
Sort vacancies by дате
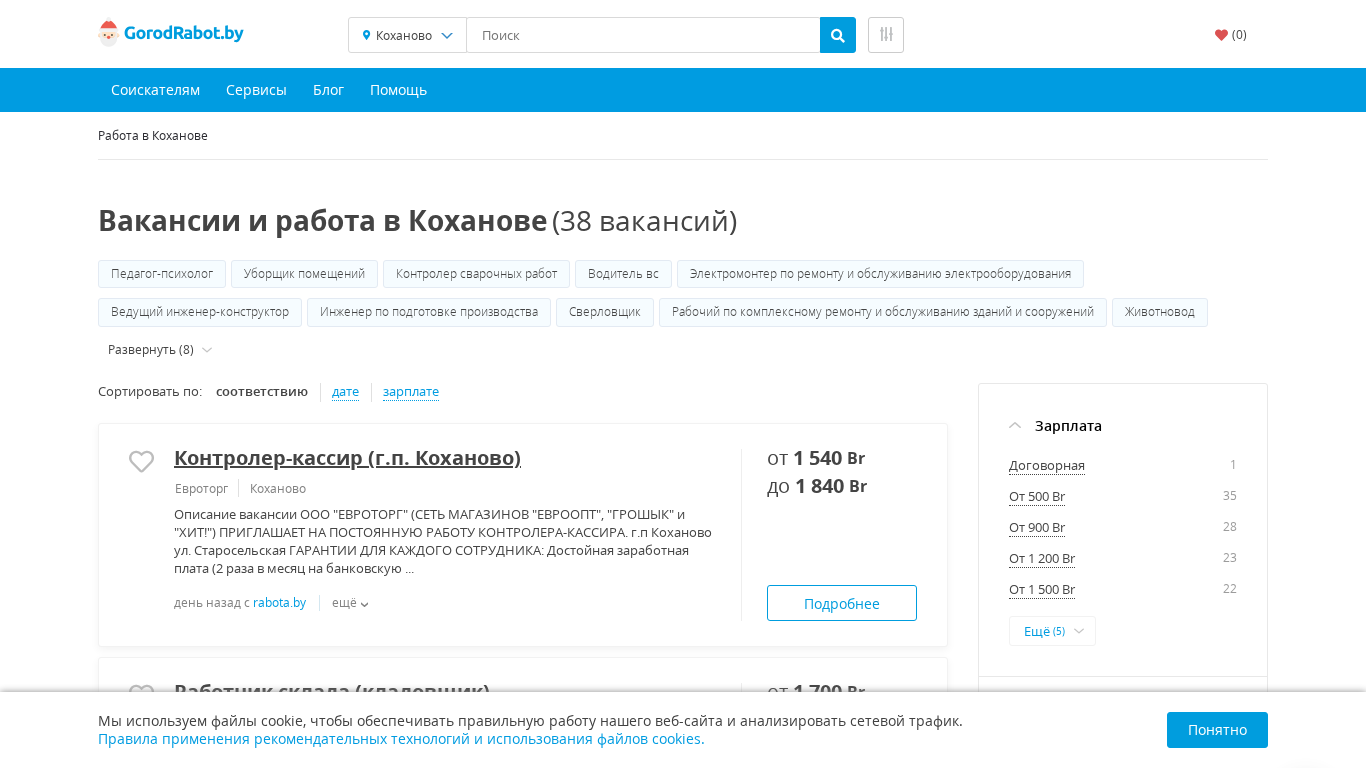[345, 392]
